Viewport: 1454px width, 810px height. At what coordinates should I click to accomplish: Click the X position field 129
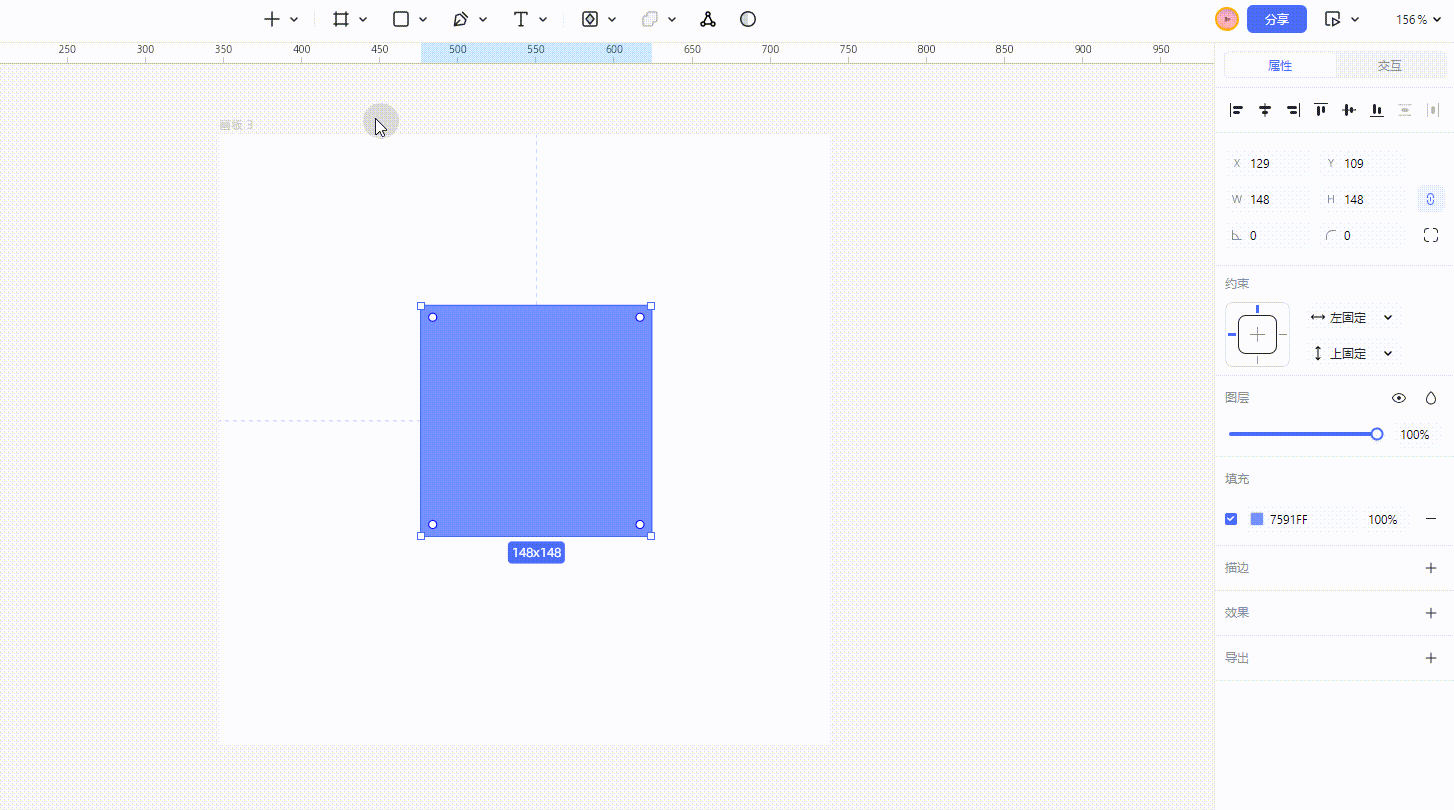click(1268, 163)
